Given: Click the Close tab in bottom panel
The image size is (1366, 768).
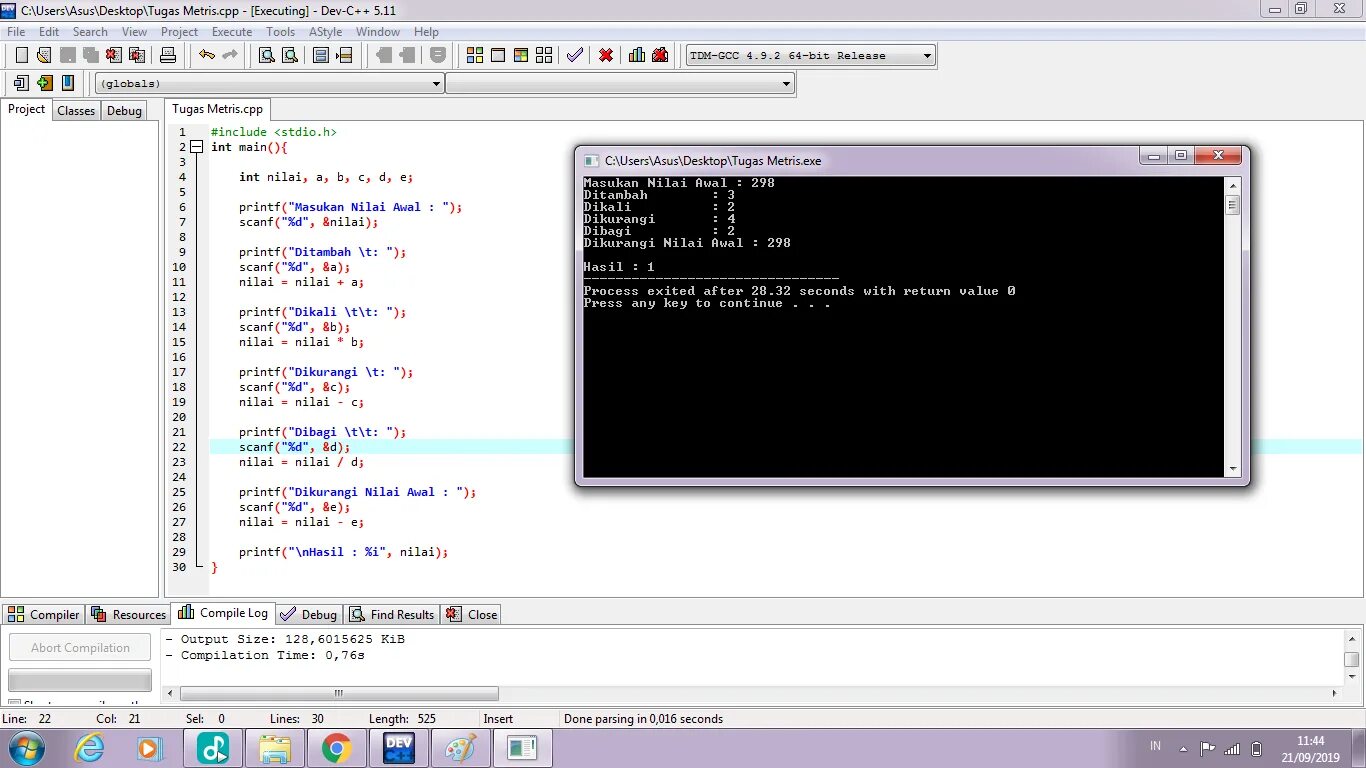Looking at the screenshot, I should point(471,614).
